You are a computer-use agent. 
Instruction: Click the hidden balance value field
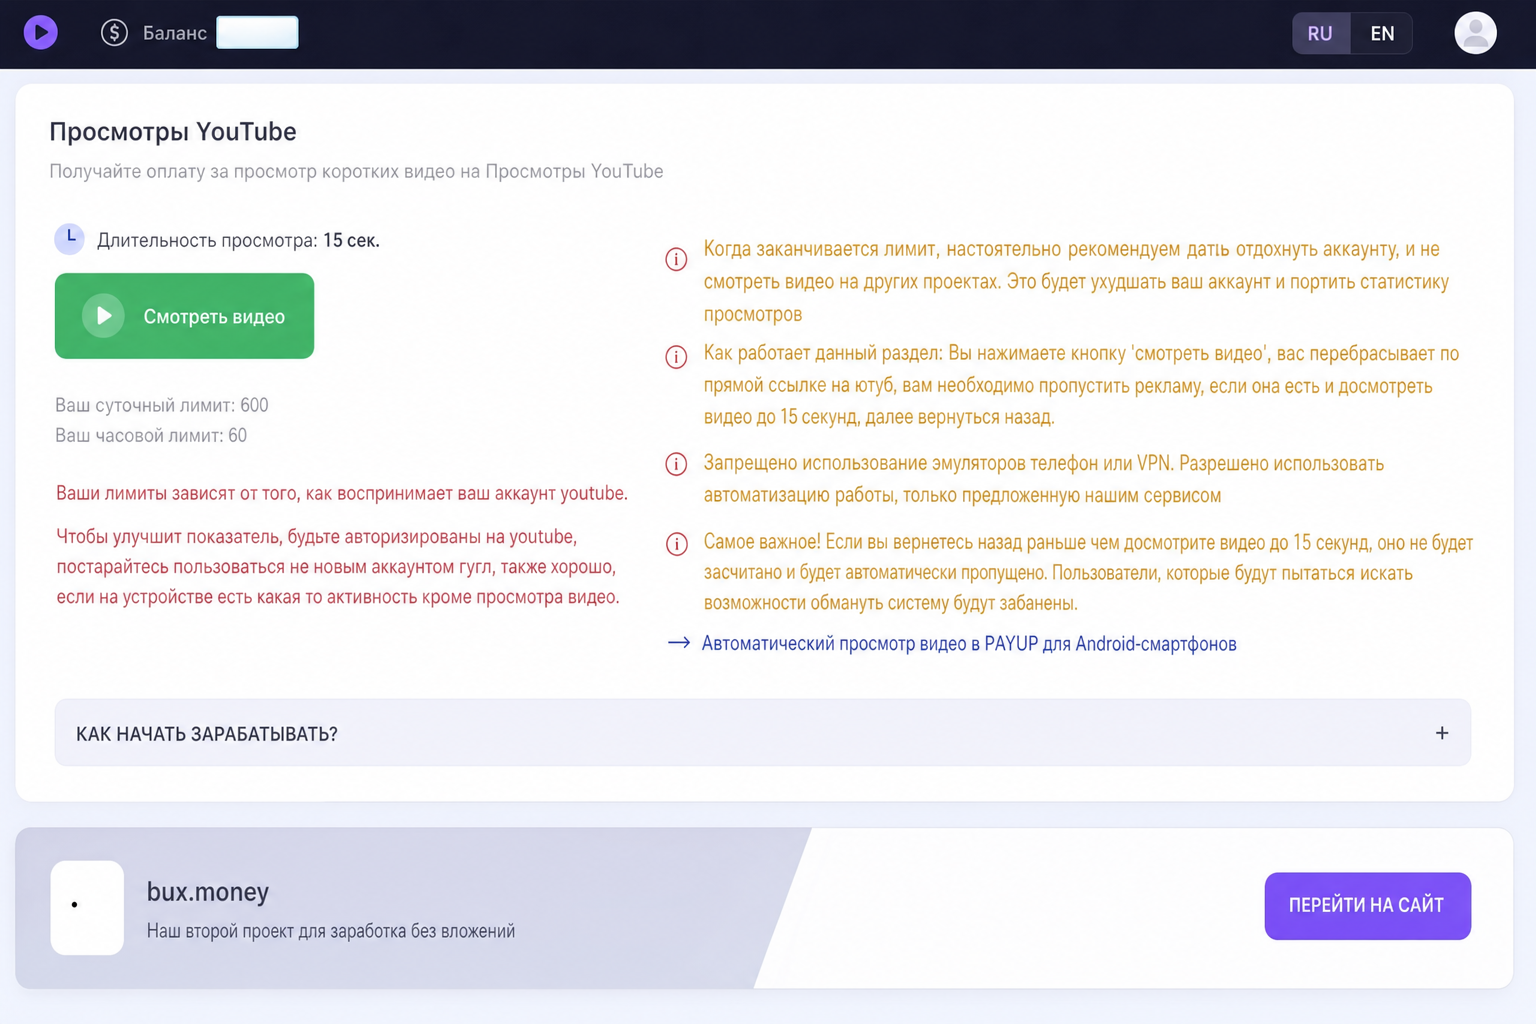[257, 33]
